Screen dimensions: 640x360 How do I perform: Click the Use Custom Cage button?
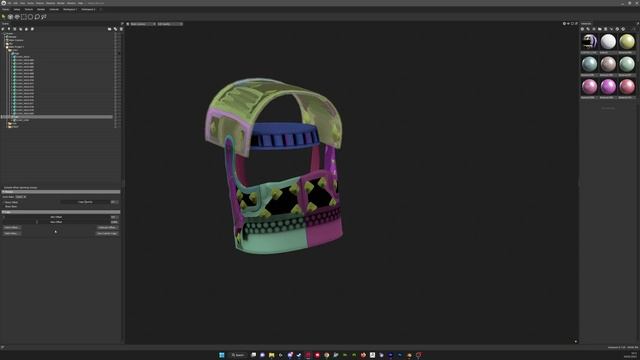pyautogui.click(x=107, y=233)
